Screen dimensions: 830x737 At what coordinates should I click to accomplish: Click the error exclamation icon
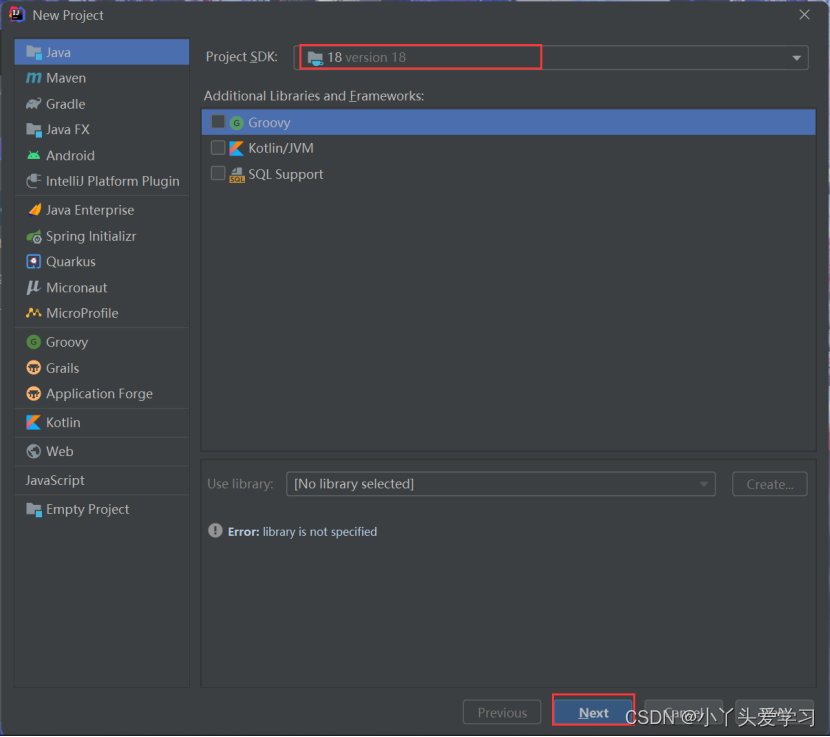tap(215, 531)
